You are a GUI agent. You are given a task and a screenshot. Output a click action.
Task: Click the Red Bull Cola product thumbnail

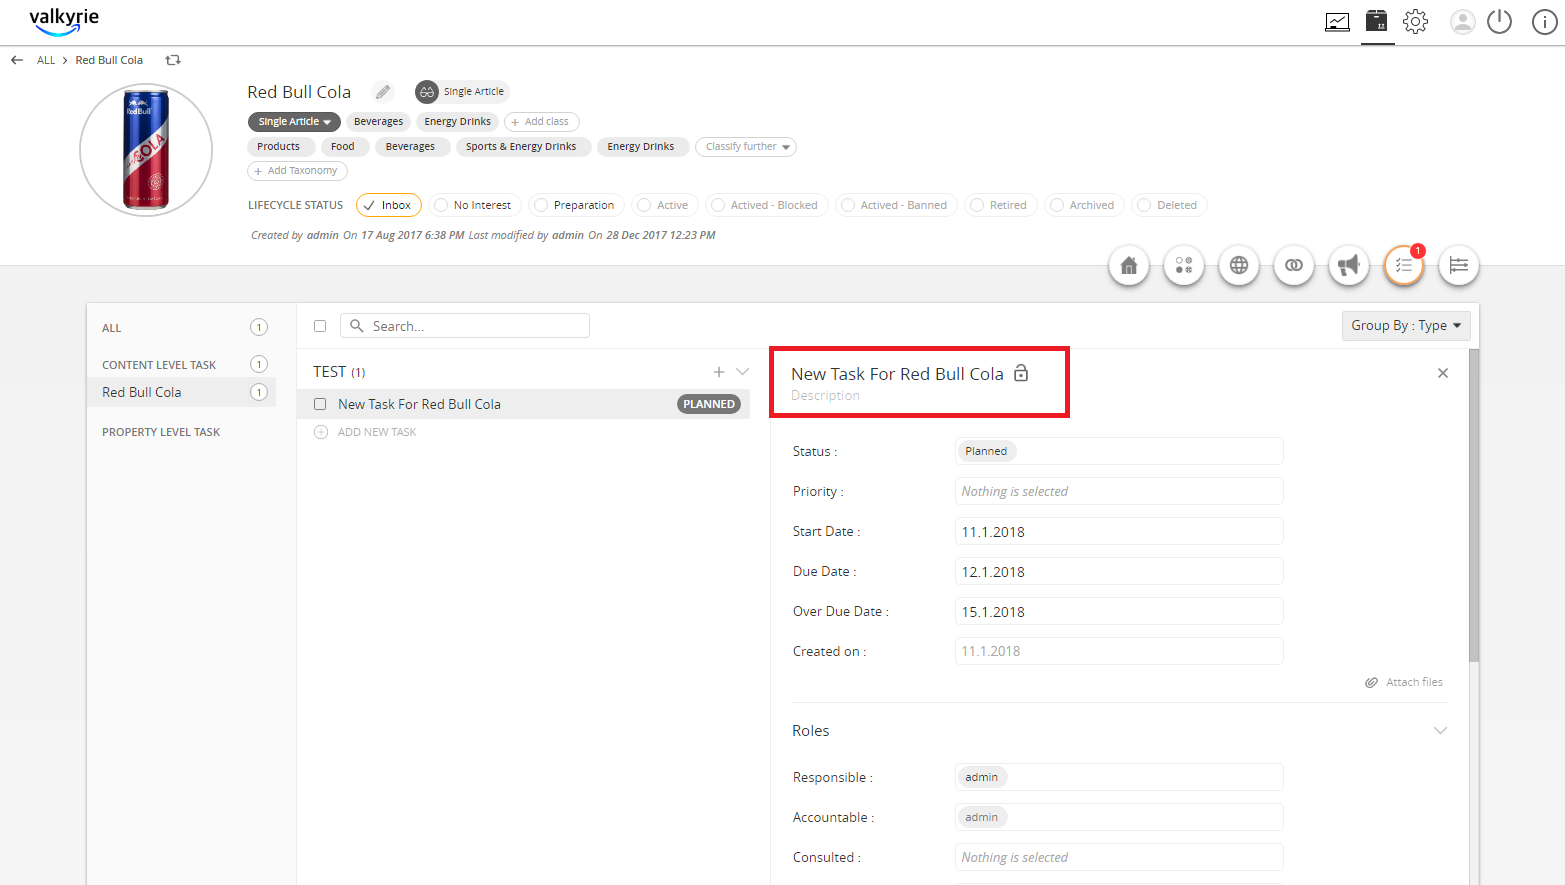pyautogui.click(x=146, y=150)
